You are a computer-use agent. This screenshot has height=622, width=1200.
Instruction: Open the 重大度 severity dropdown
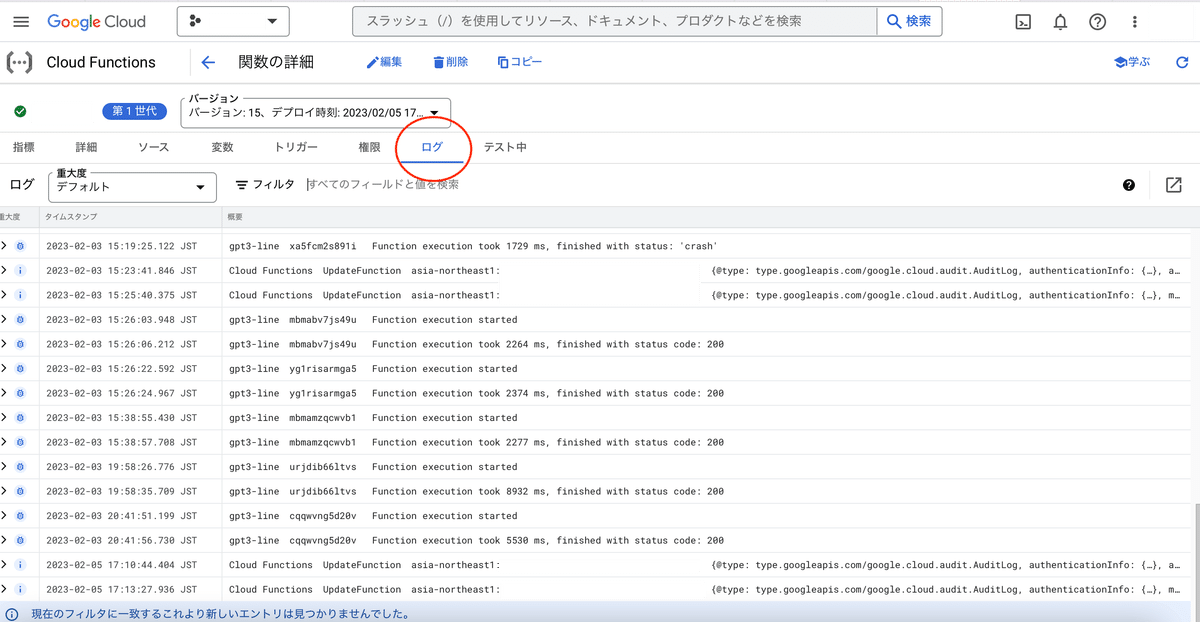point(132,186)
